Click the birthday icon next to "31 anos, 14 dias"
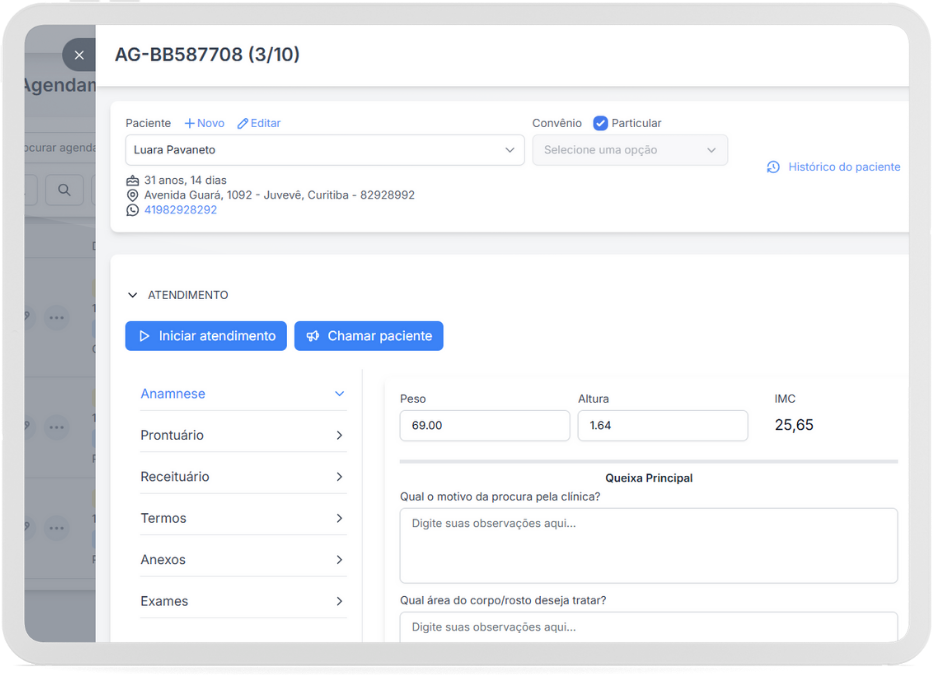934x675 pixels. pyautogui.click(x=133, y=182)
